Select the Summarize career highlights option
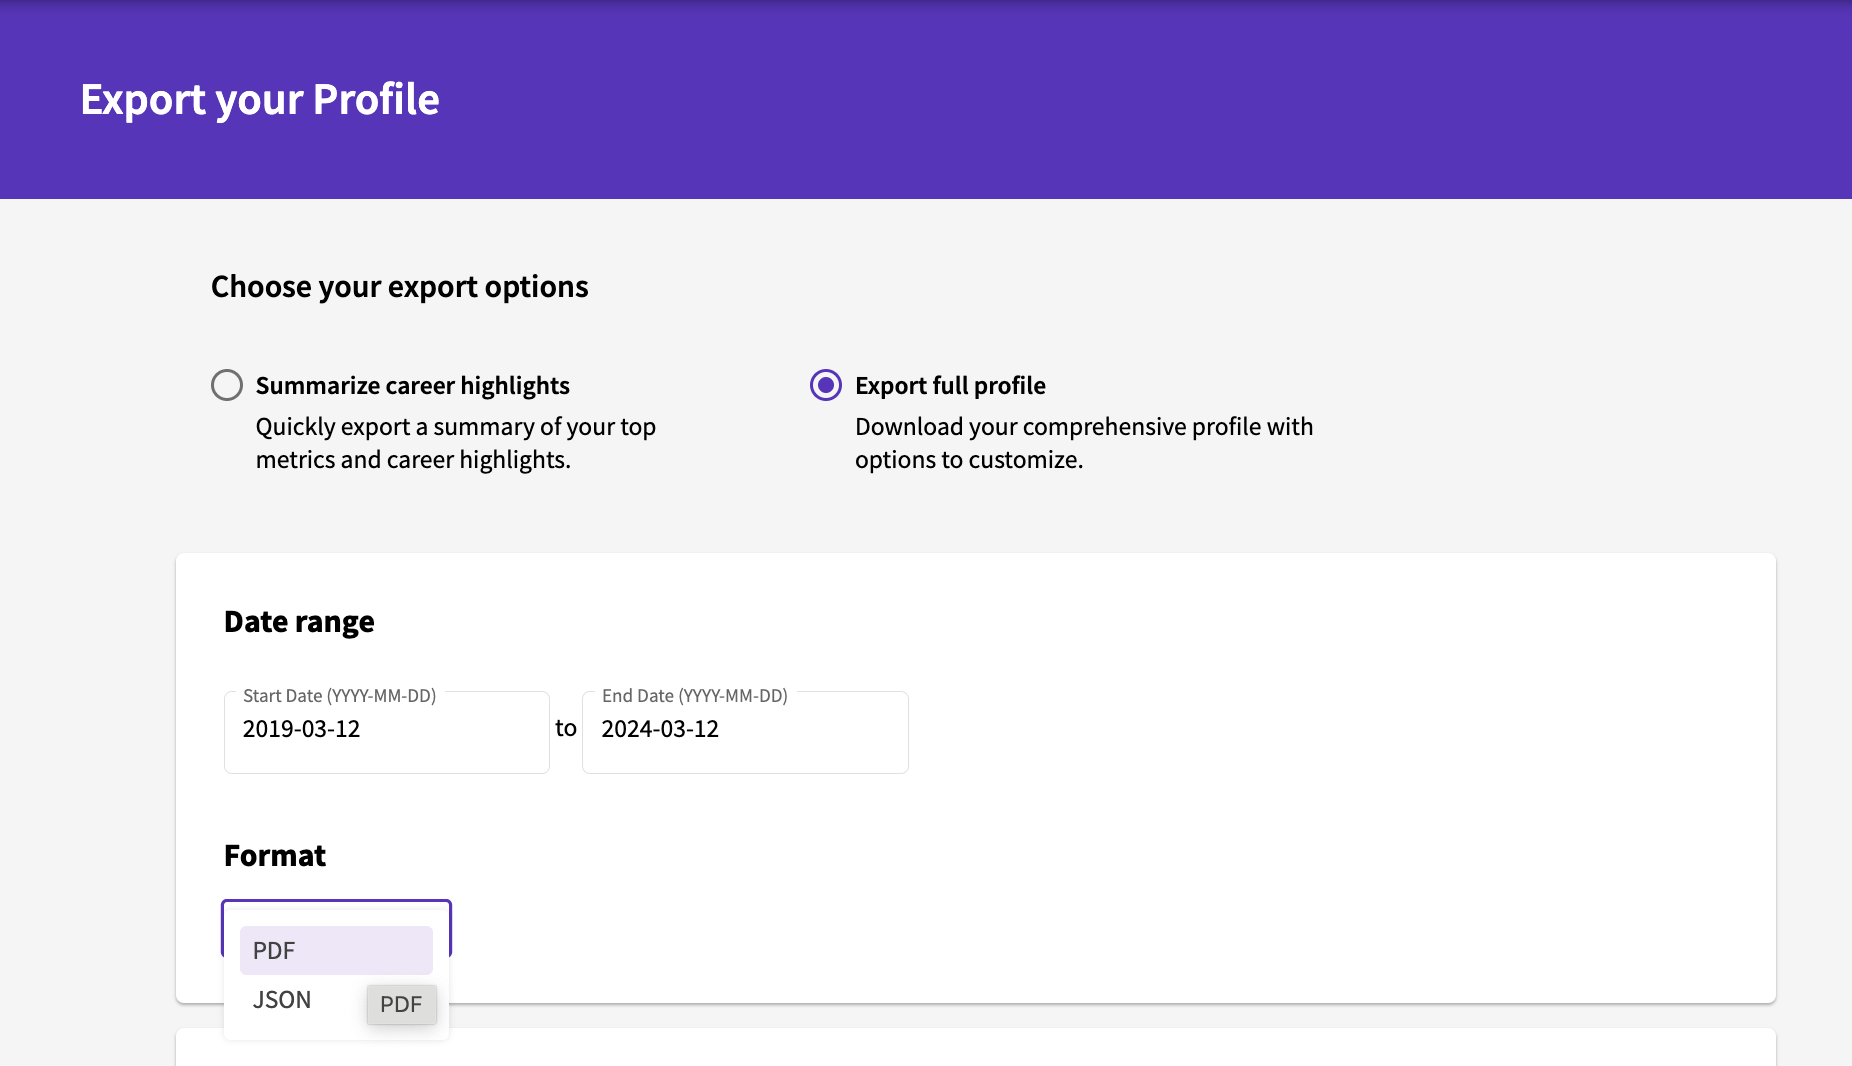 click(x=227, y=385)
